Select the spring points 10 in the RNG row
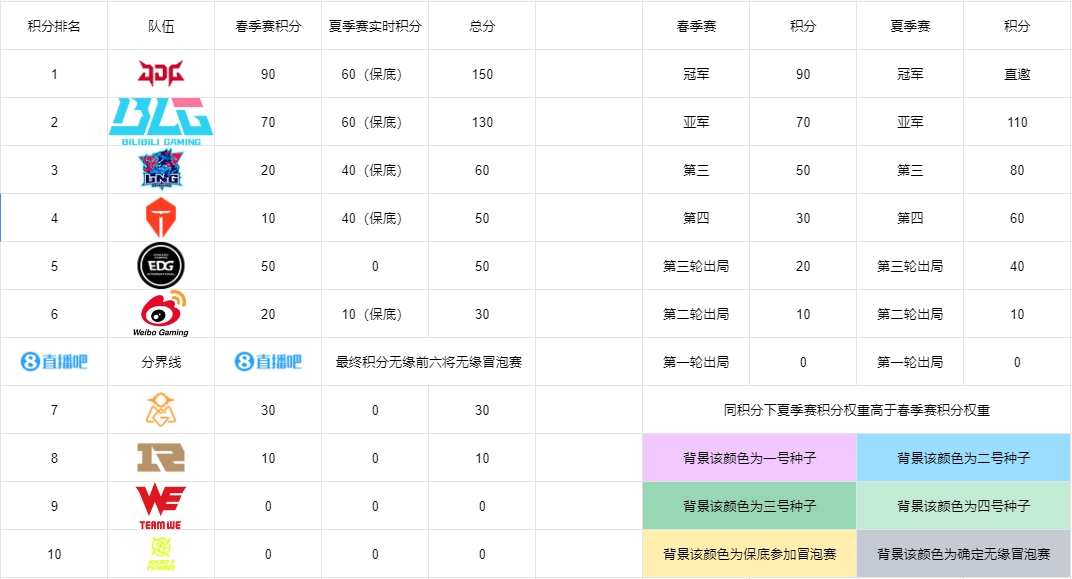The image size is (1072, 579). point(268,458)
